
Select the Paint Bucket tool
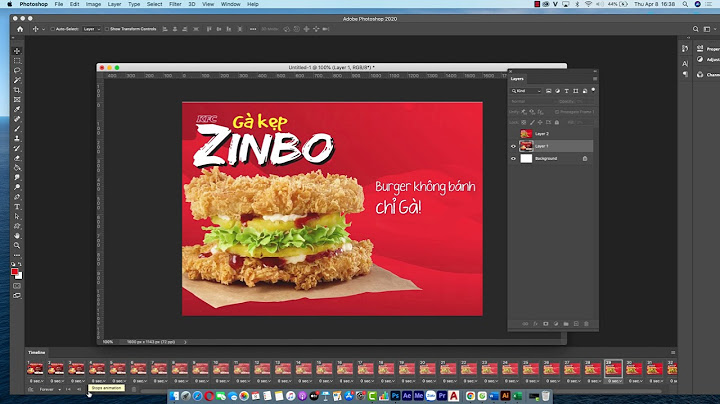pyautogui.click(x=17, y=168)
